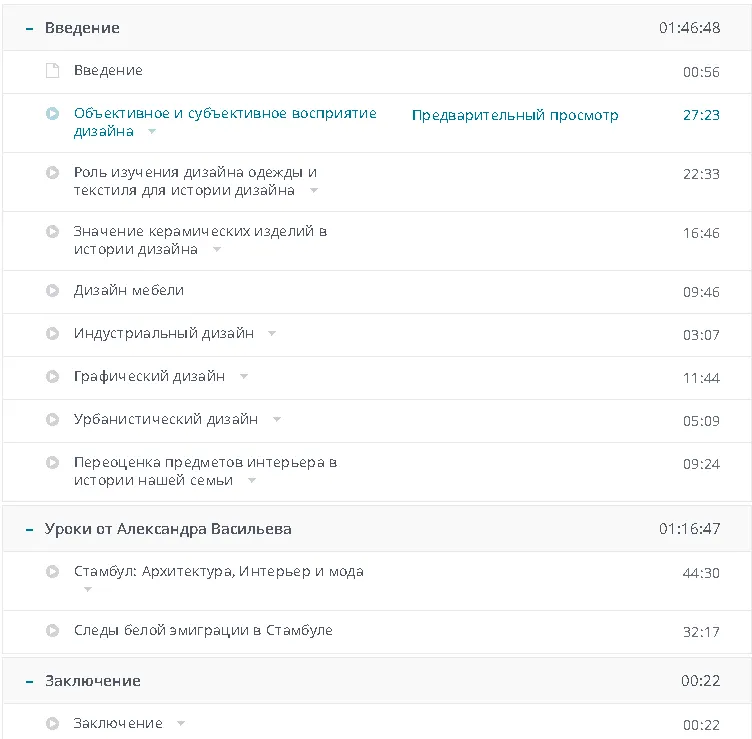Click the 27:23 duration of preview lesson
Image resolution: width=752 pixels, height=739 pixels.
click(701, 115)
